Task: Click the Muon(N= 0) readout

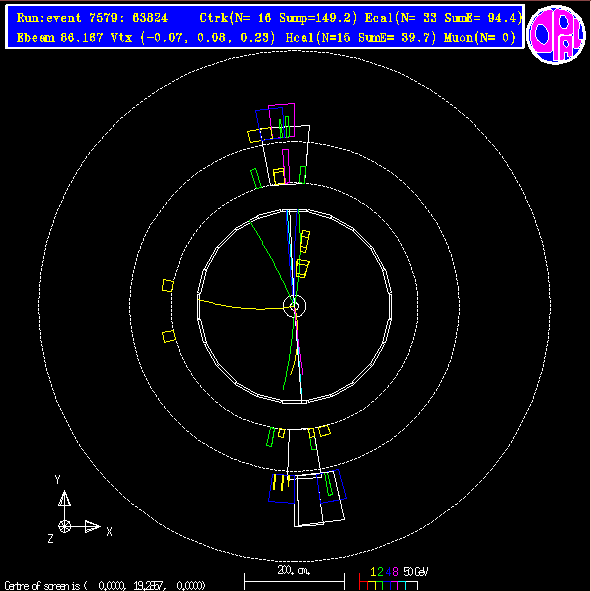Action: (480, 37)
